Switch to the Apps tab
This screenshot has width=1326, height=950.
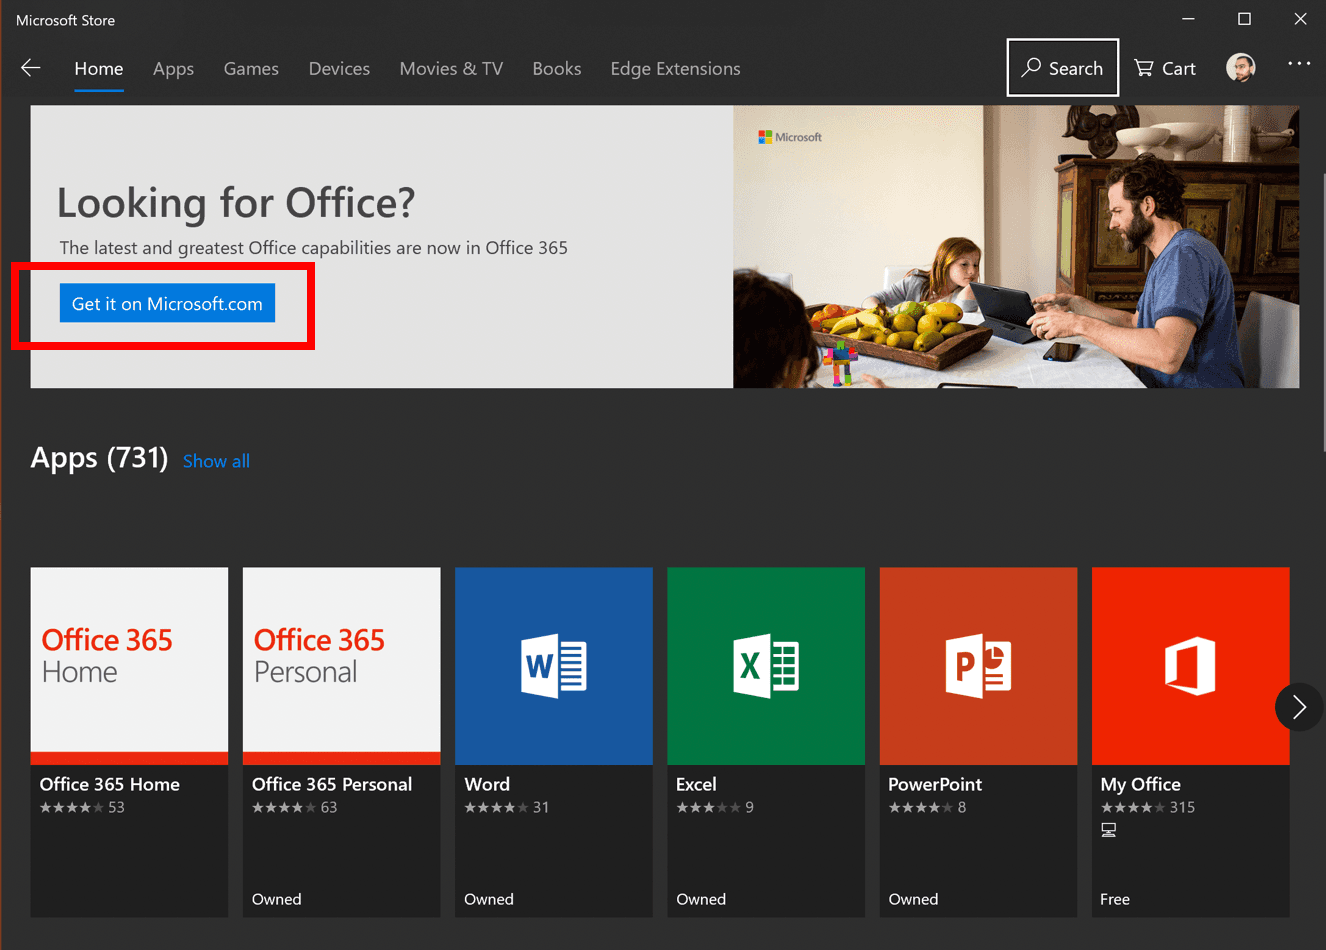click(x=173, y=69)
